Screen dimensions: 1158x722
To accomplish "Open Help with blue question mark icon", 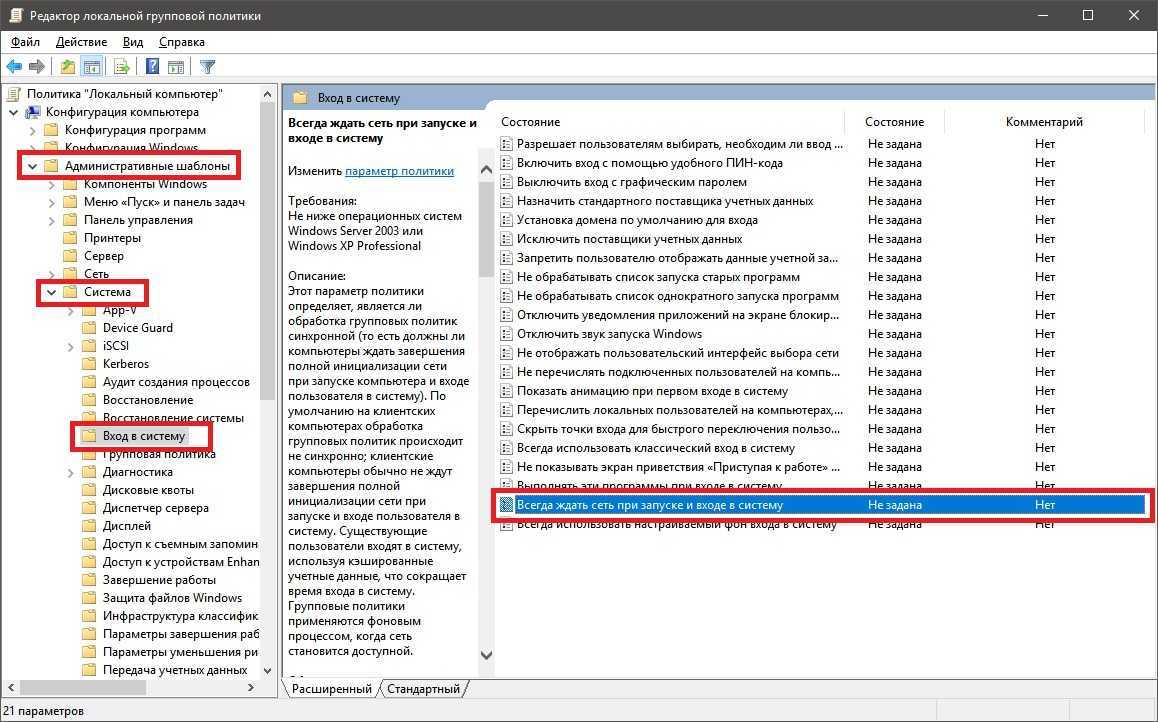I will click(152, 67).
